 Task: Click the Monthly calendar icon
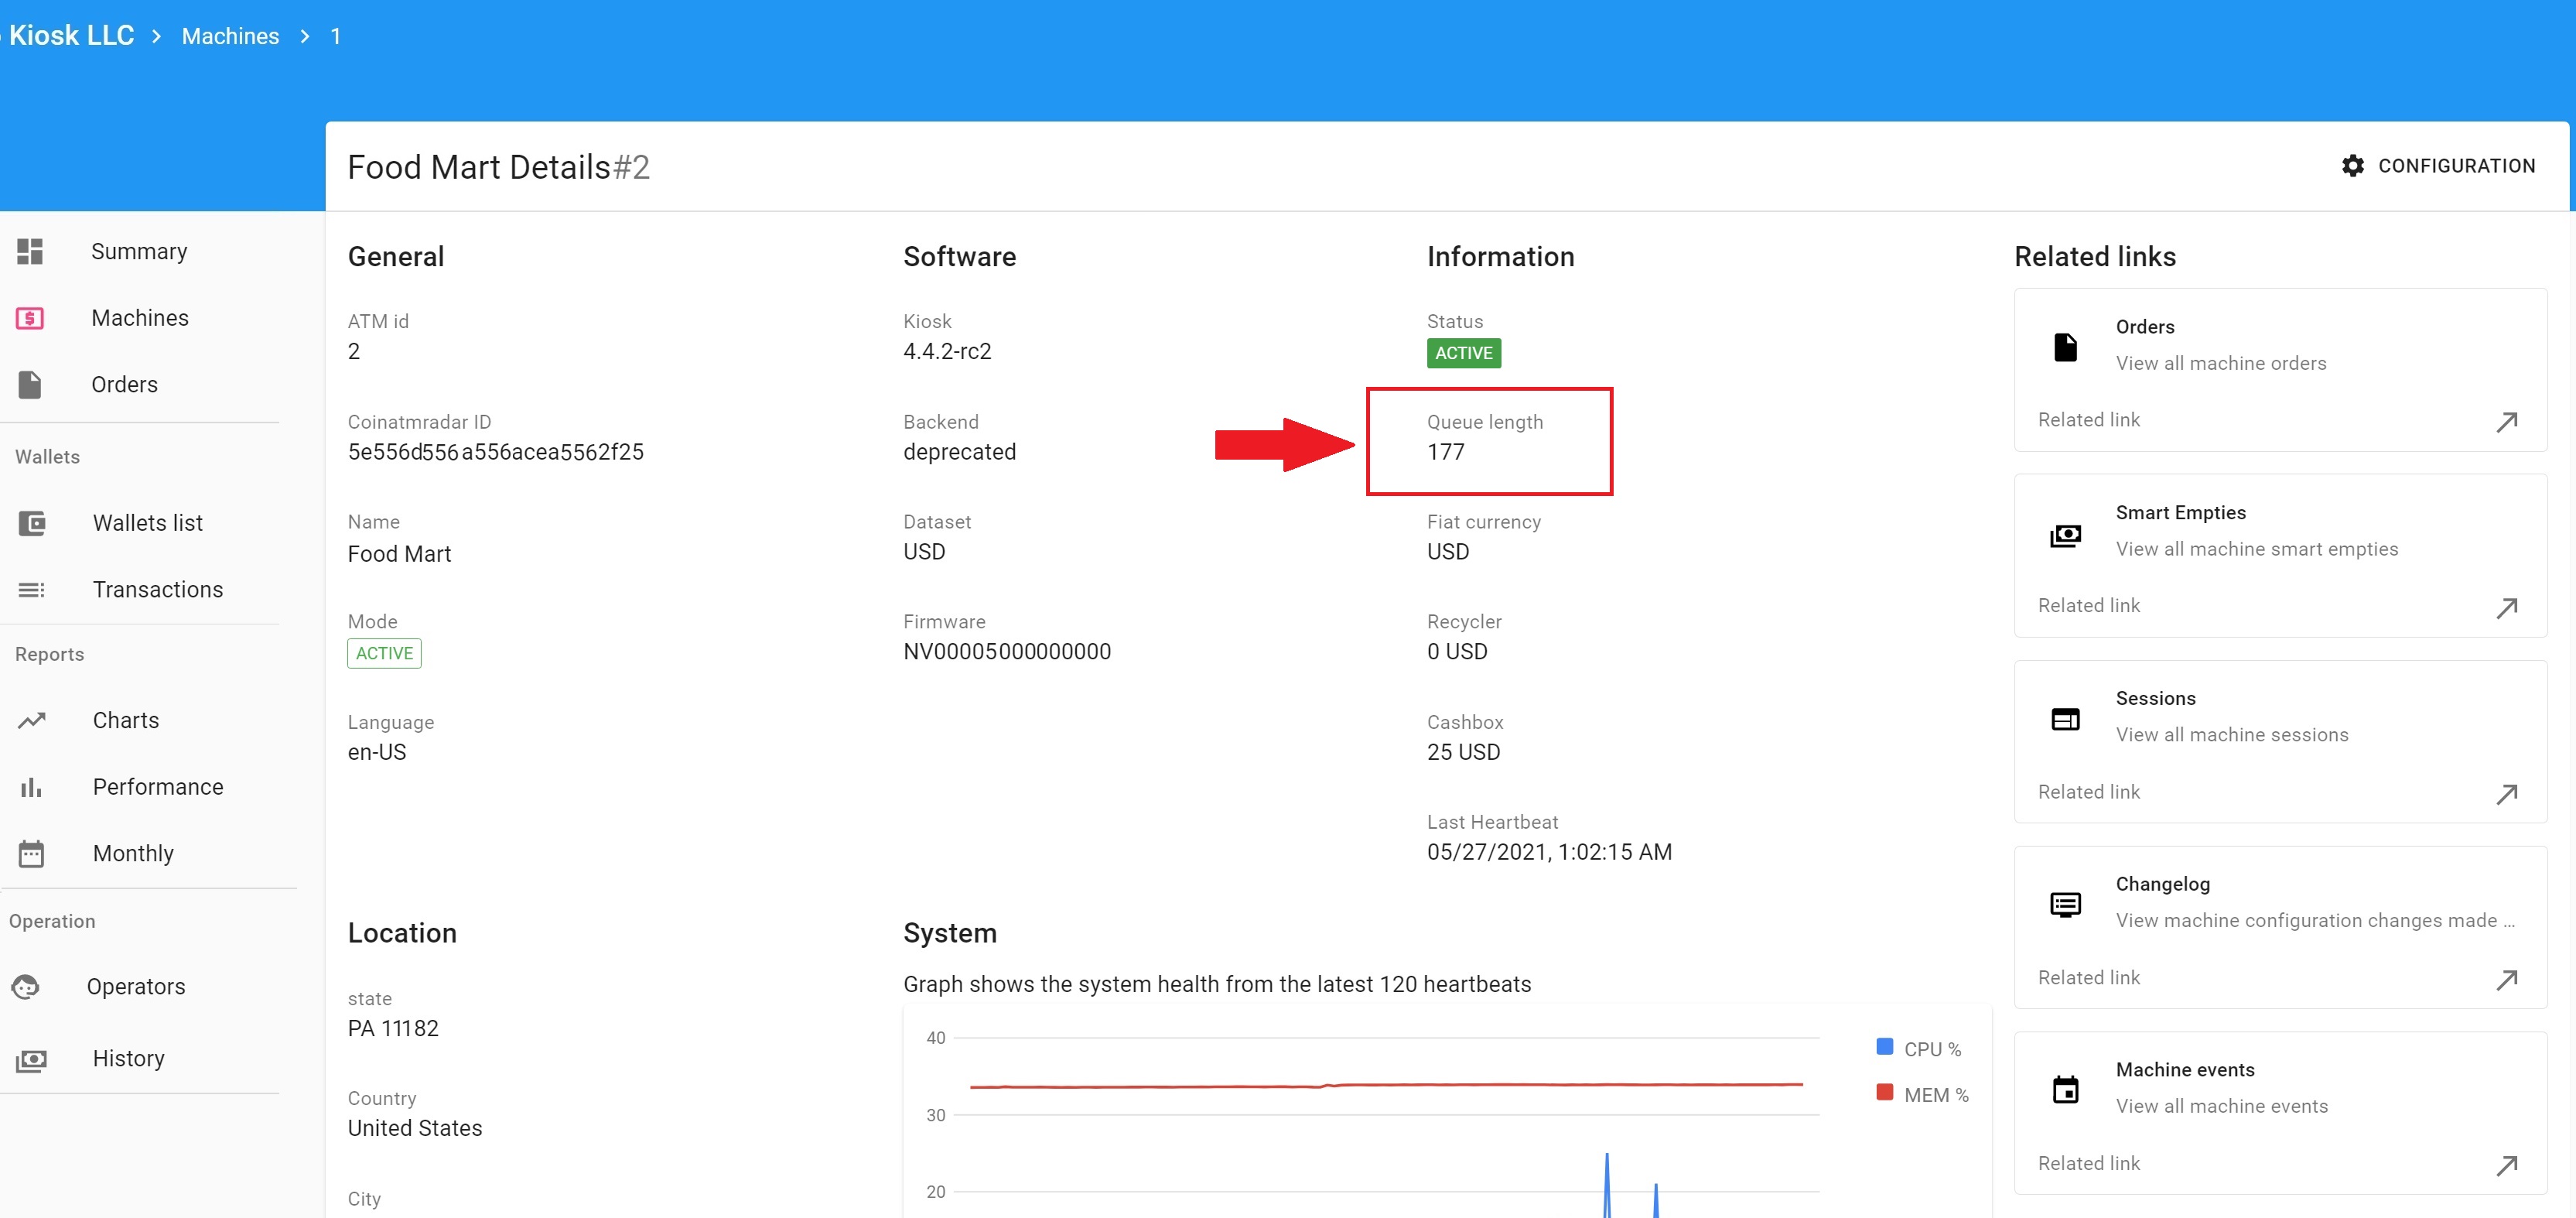tap(31, 853)
